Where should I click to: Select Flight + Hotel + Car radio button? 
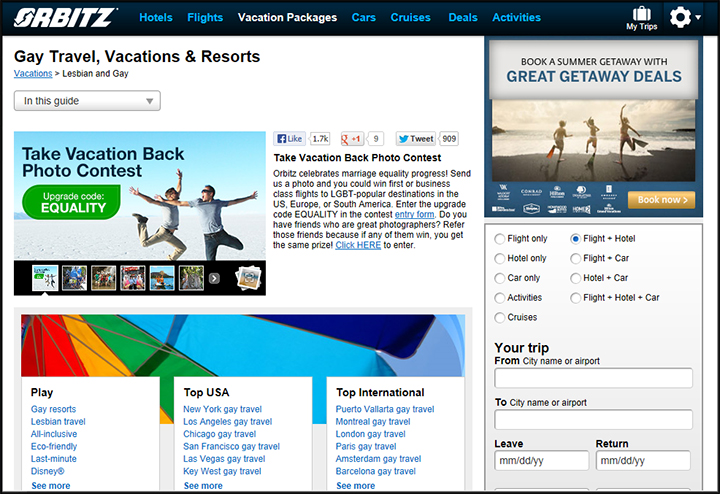coord(575,298)
